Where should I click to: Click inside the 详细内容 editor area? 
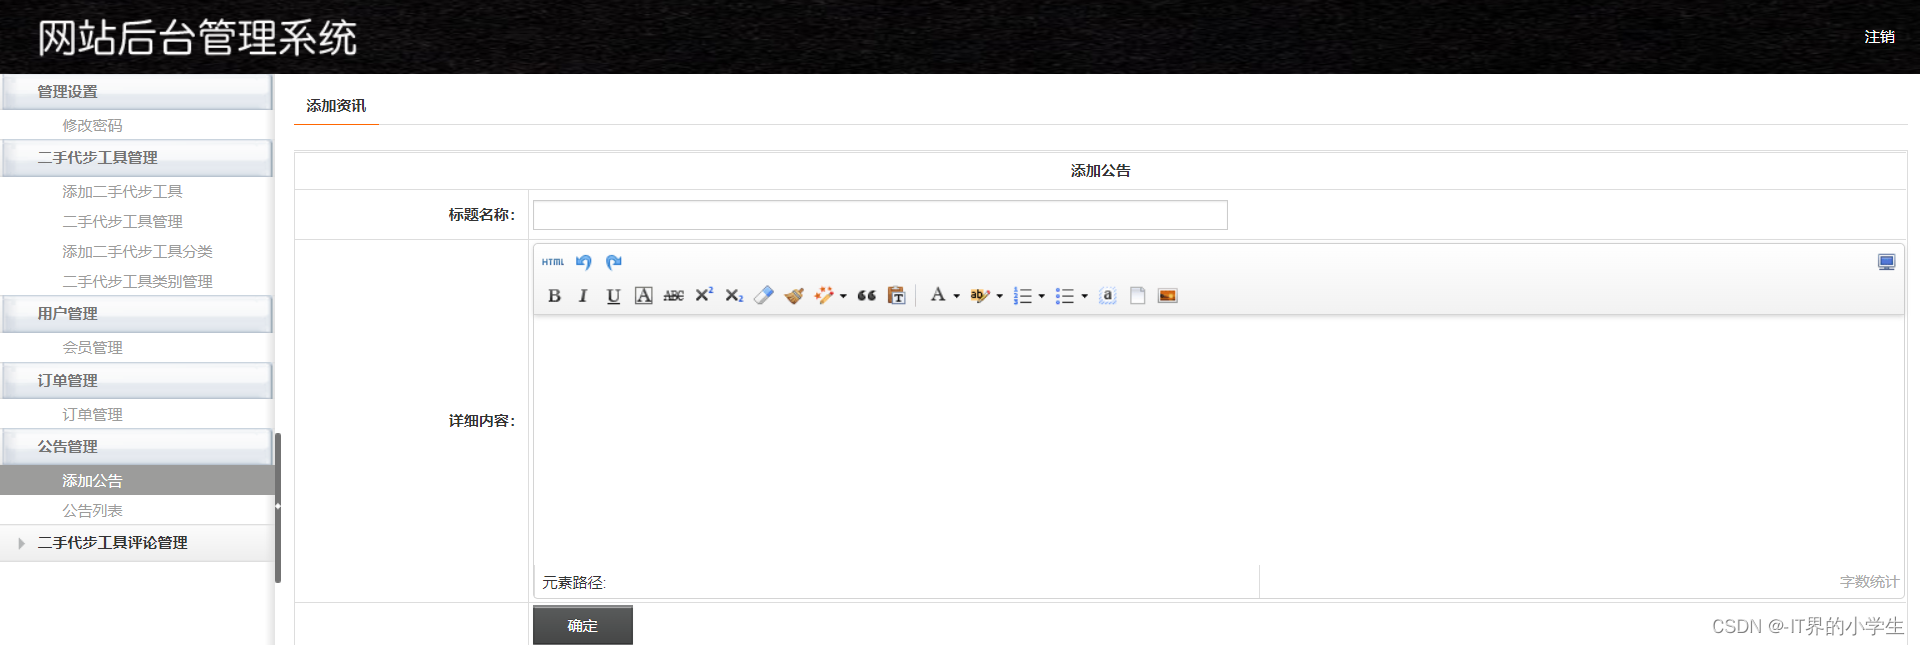[x=1218, y=440]
